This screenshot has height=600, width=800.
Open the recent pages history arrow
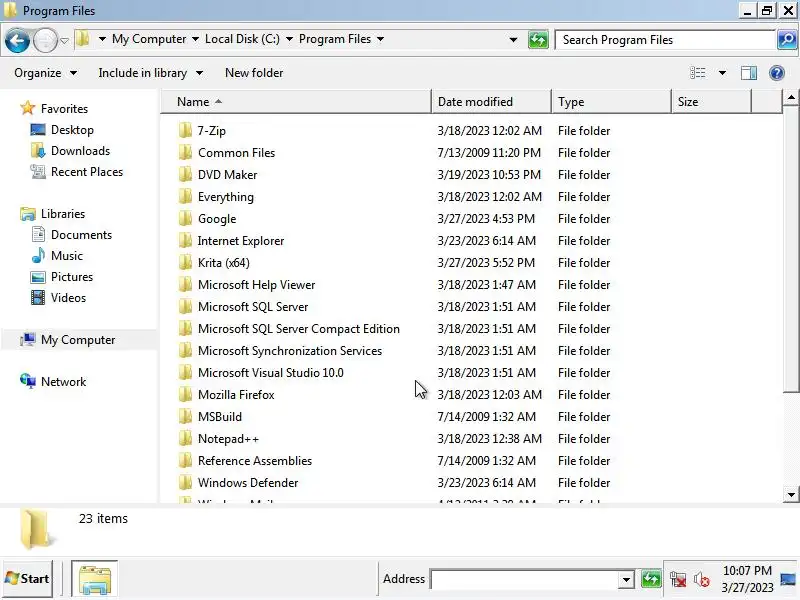pyautogui.click(x=64, y=40)
